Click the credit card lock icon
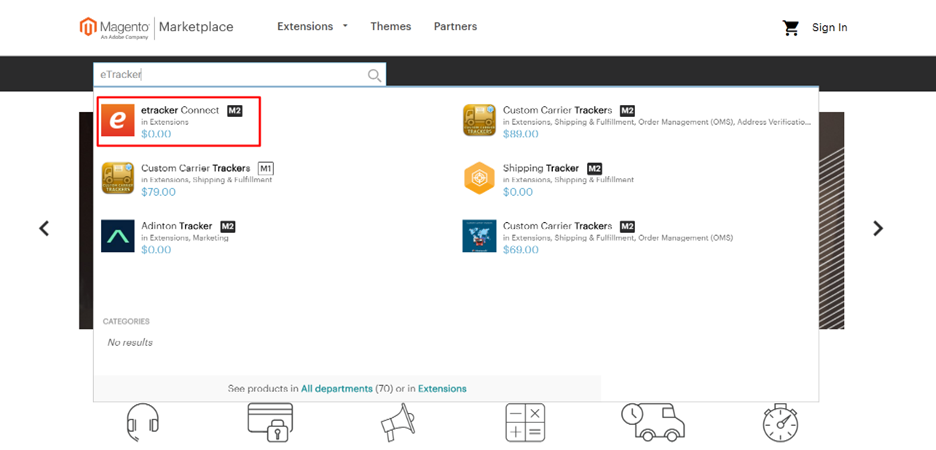Screen dimensions: 936x450 [270, 422]
